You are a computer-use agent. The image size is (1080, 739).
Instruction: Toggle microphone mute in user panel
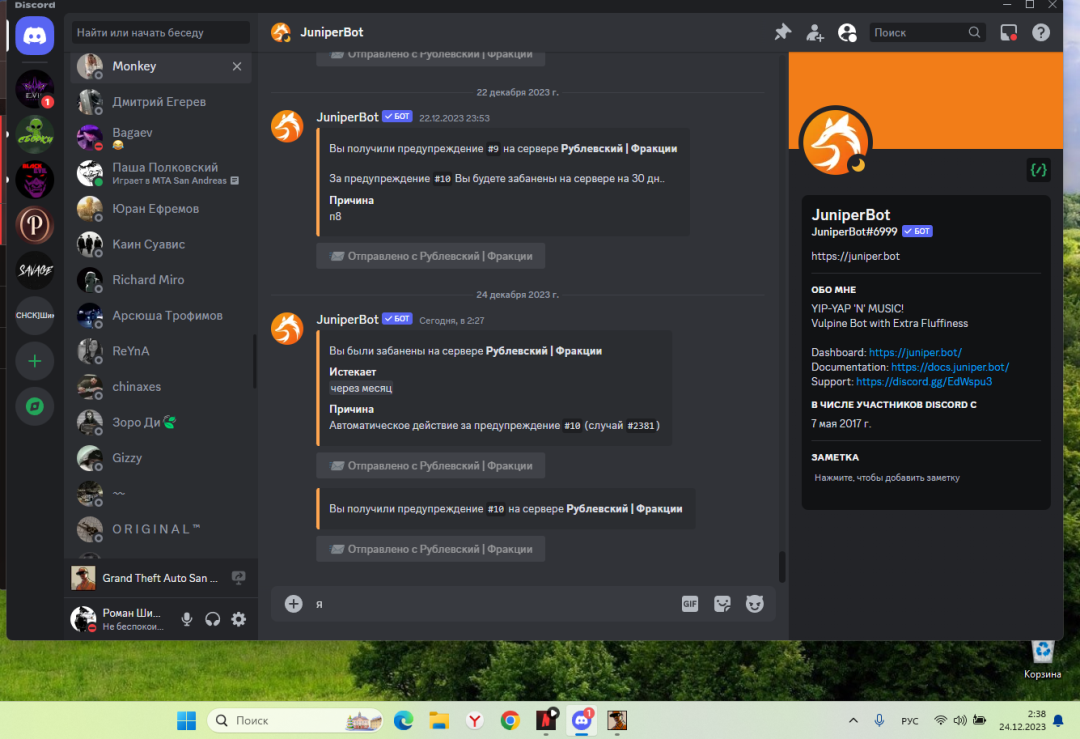pos(186,619)
